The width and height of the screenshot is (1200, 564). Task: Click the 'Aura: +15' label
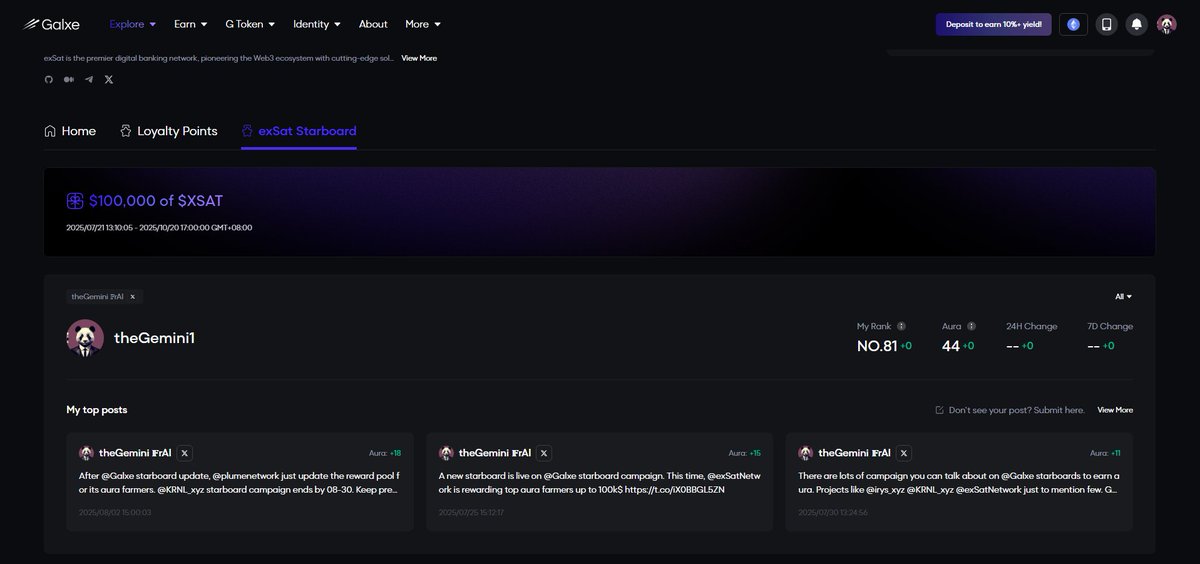745,453
